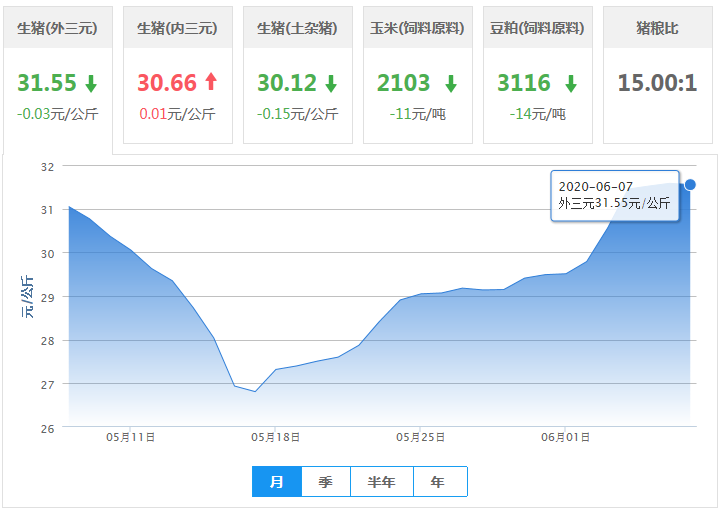
Task: Switch chart range to 月
Action: (x=277, y=482)
